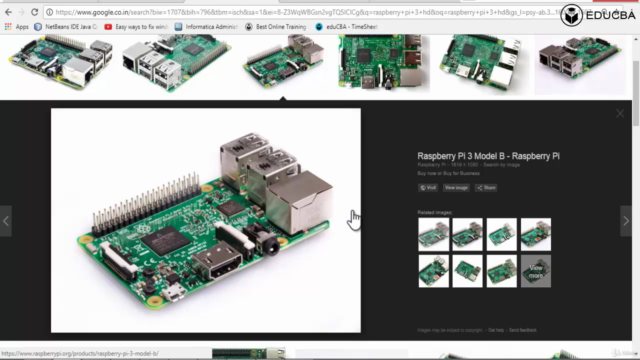Click the Share button
This screenshot has width=640, height=360.
click(x=486, y=188)
